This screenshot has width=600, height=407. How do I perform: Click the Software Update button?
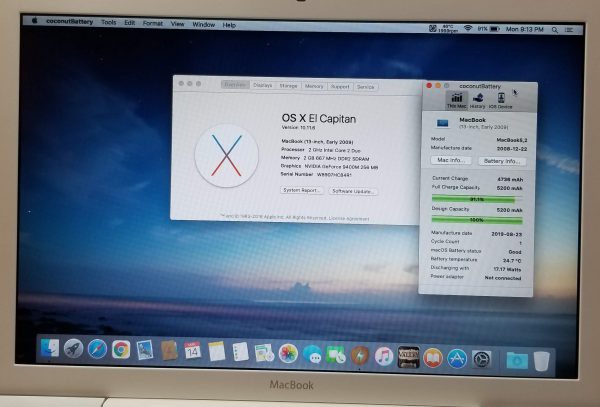pyautogui.click(x=354, y=190)
